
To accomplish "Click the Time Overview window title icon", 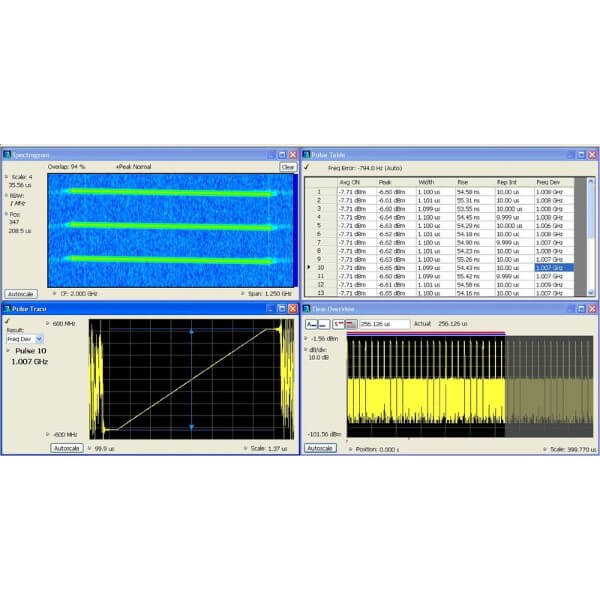I will [307, 309].
